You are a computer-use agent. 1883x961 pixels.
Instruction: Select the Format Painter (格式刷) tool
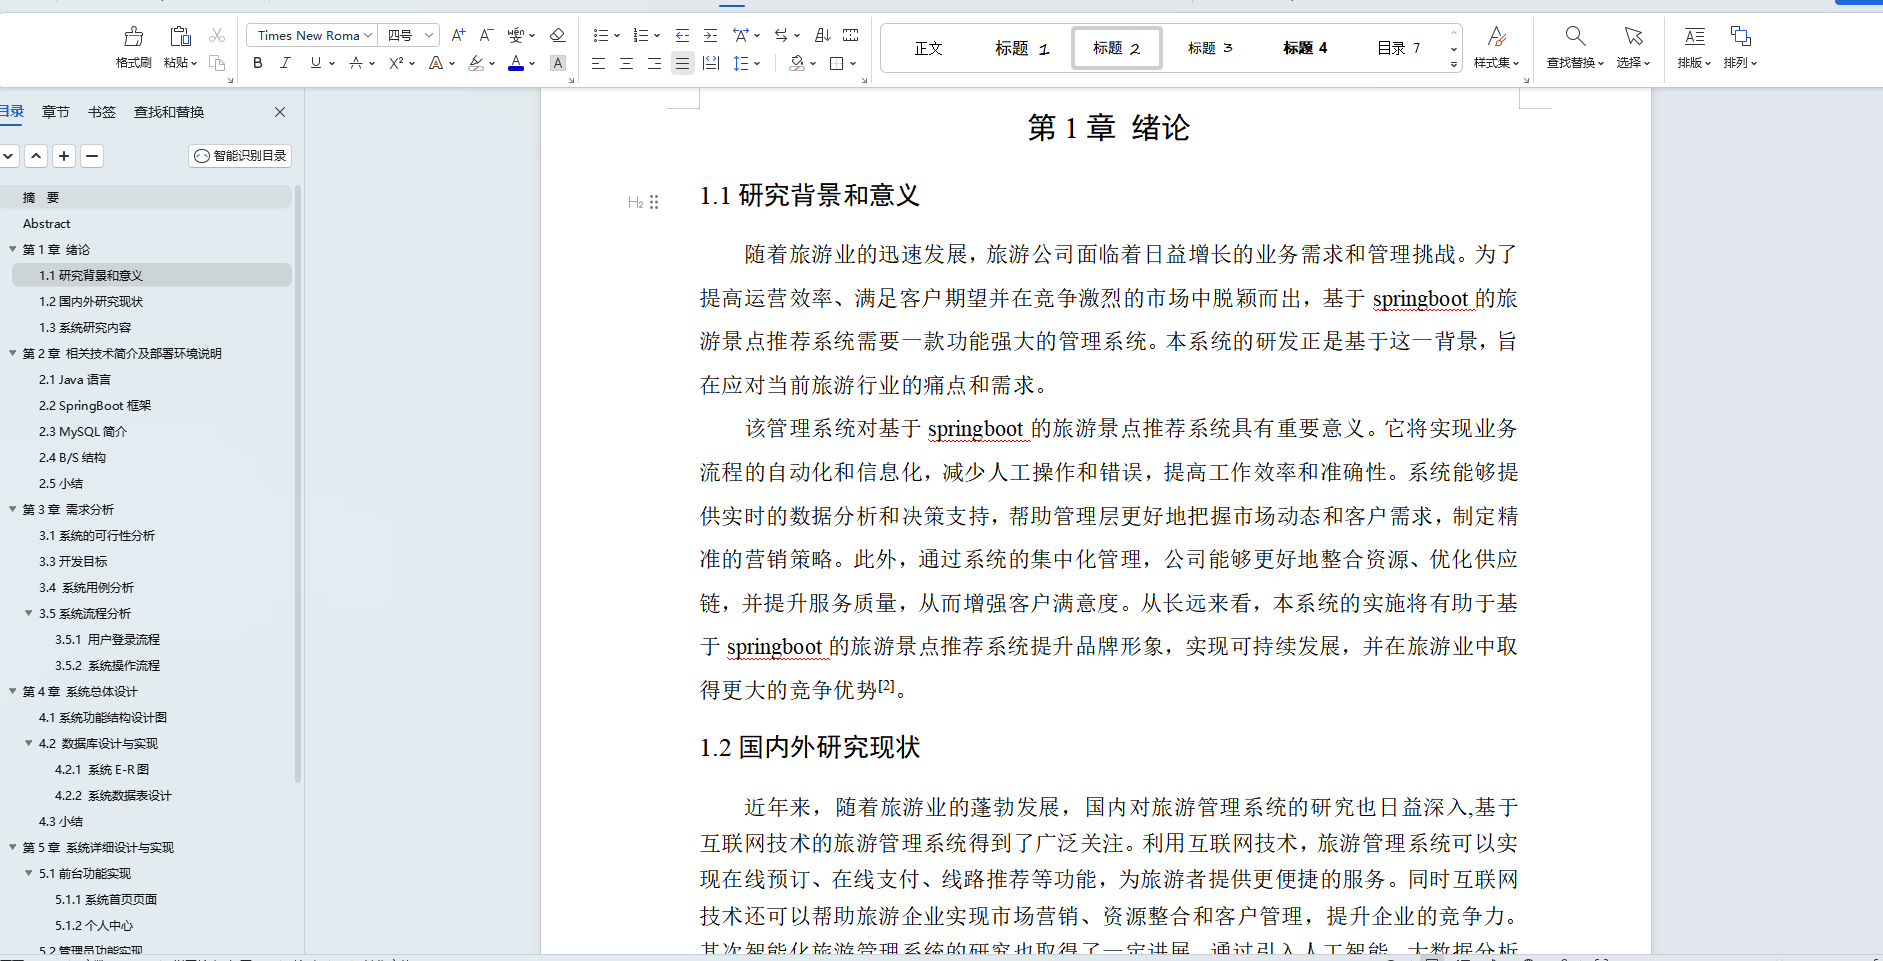133,40
